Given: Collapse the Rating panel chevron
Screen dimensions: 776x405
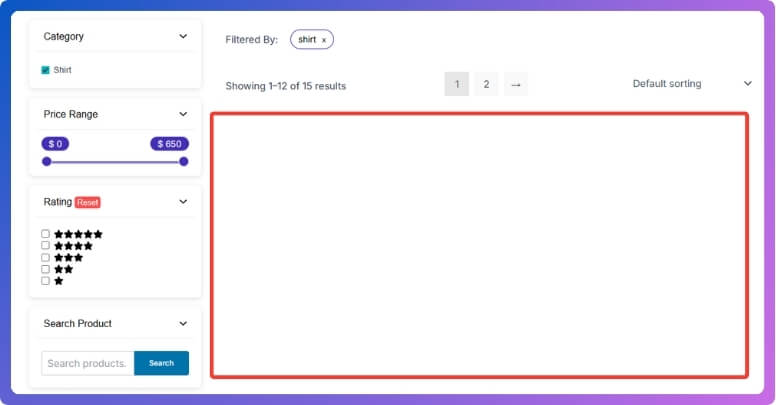Looking at the screenshot, I should click(183, 202).
